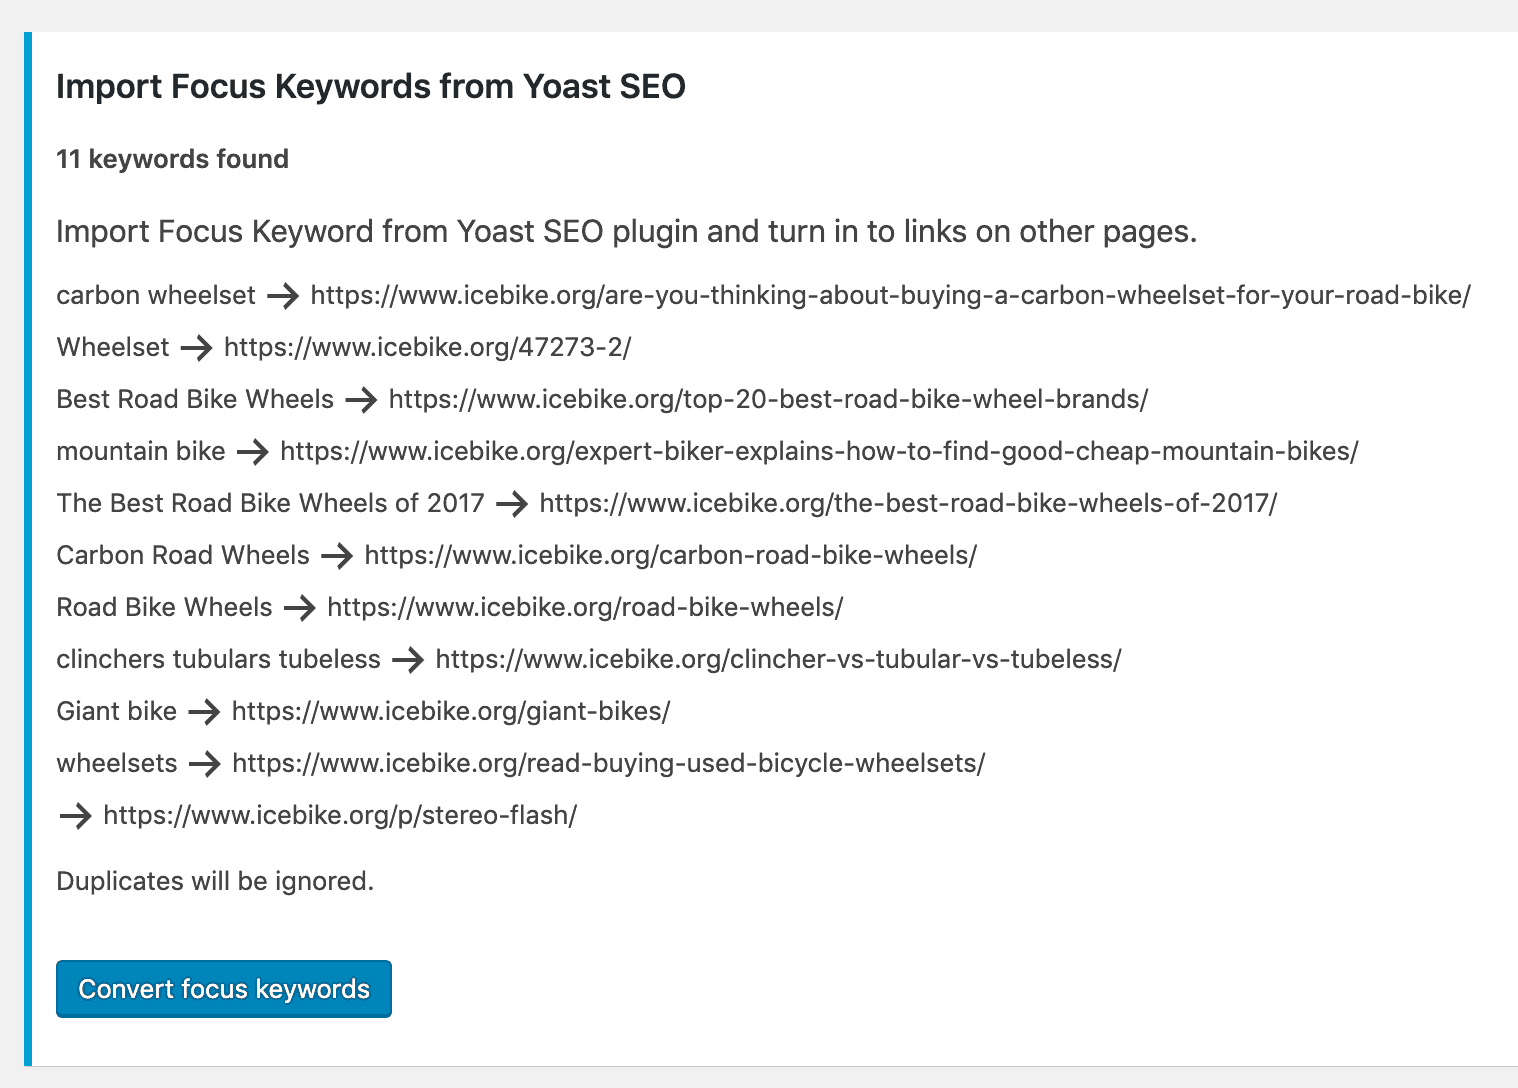Click the Convert focus keywords button

224,989
